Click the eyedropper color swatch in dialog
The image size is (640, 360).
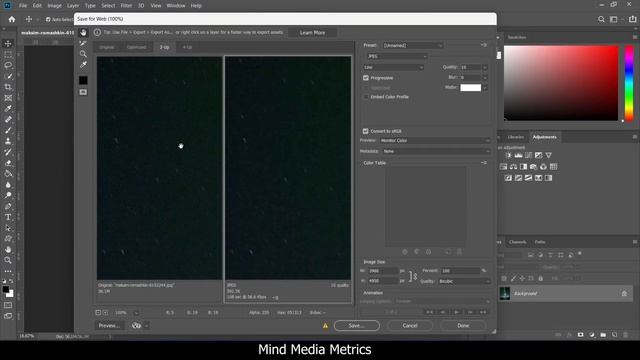tap(83, 80)
